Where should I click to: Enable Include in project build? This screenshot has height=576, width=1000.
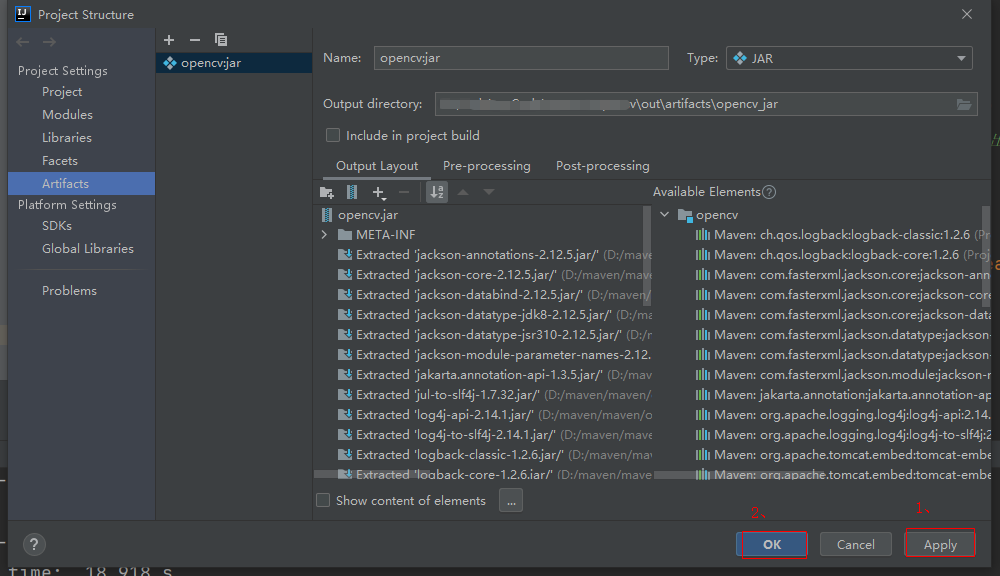(333, 135)
